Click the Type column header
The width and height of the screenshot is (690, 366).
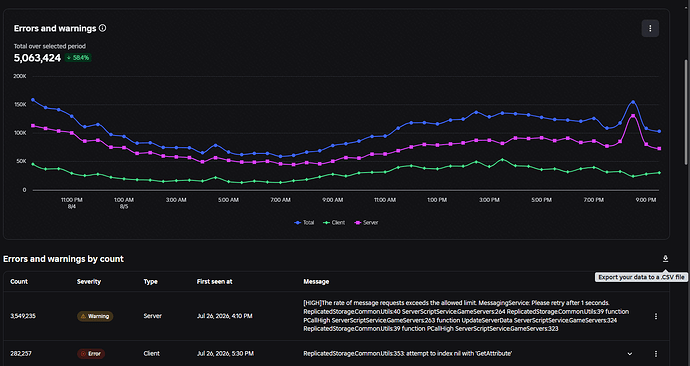150,282
